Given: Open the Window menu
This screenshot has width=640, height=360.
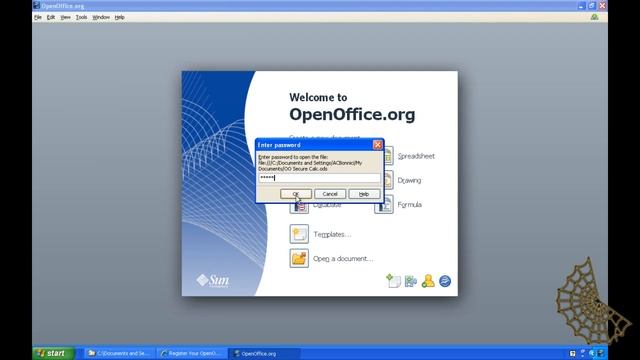Looking at the screenshot, I should (101, 17).
